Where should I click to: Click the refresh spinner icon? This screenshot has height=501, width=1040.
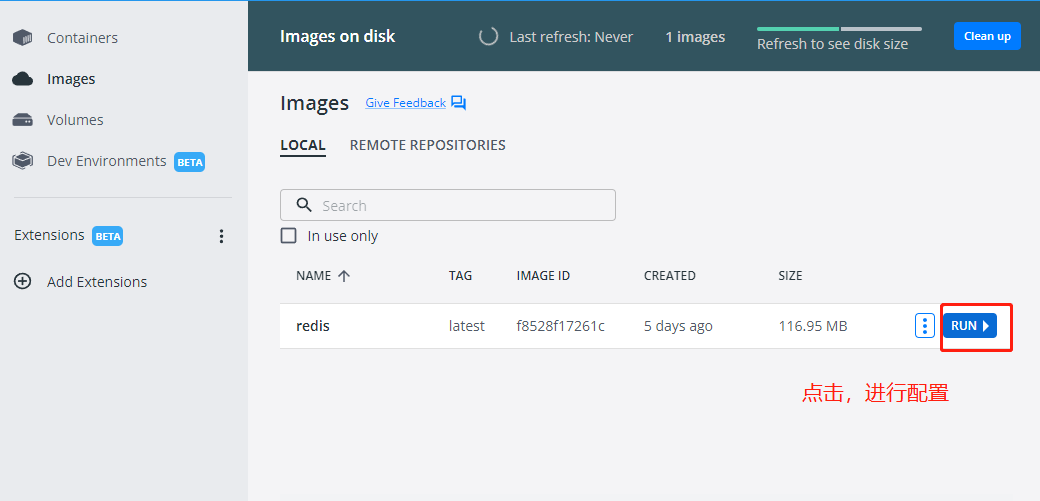488,36
